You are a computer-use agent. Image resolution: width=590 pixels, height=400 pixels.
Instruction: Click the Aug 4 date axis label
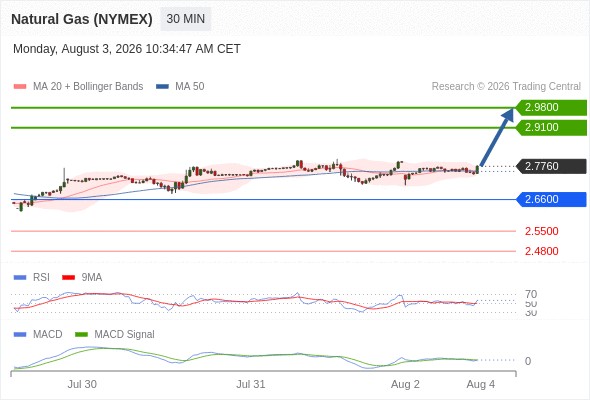[481, 384]
